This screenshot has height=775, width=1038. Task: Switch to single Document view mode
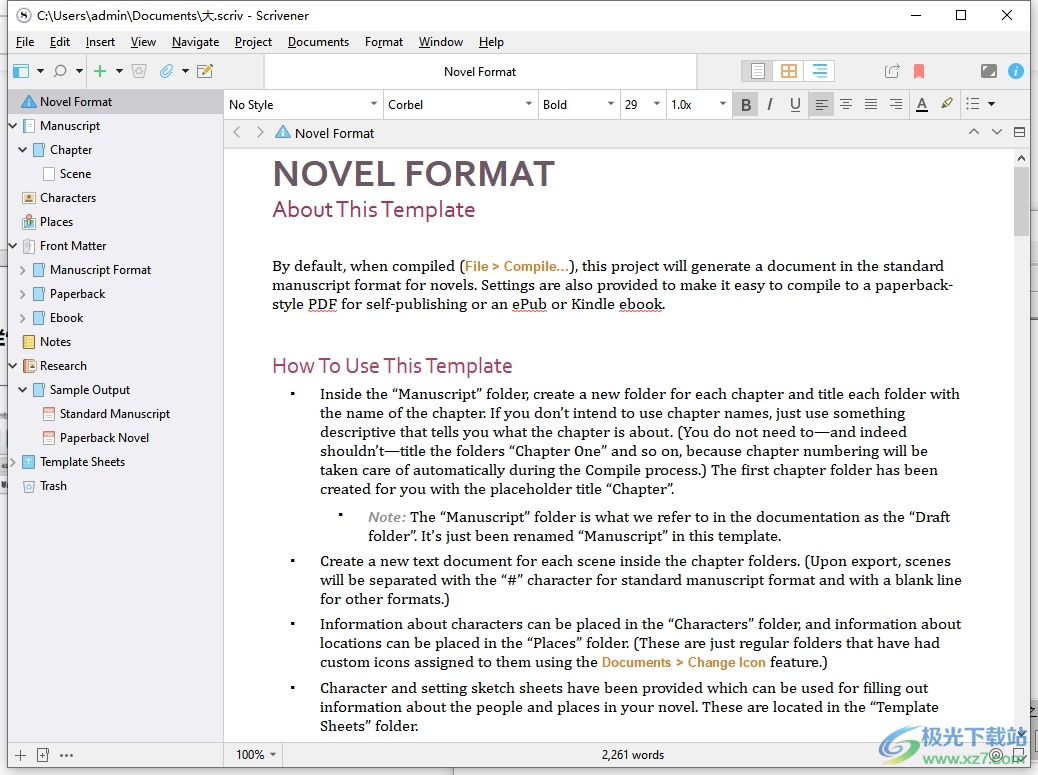758,71
